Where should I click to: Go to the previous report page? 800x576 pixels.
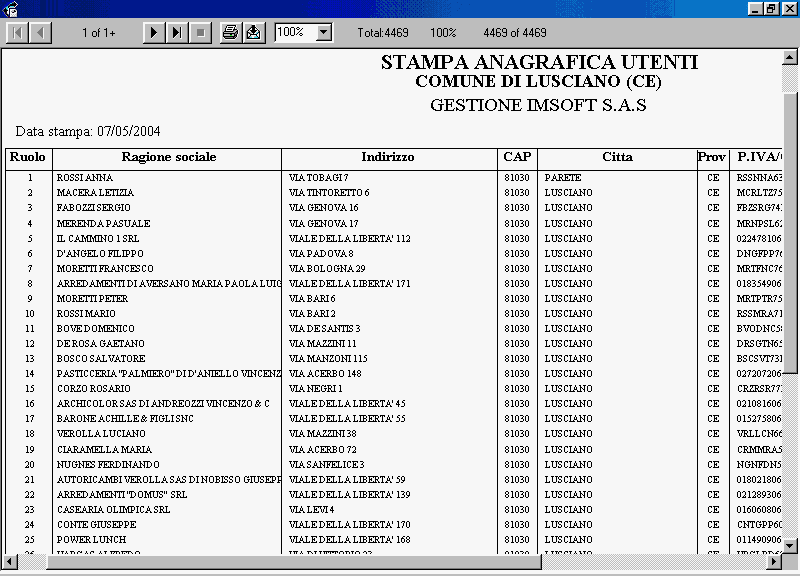[x=40, y=33]
